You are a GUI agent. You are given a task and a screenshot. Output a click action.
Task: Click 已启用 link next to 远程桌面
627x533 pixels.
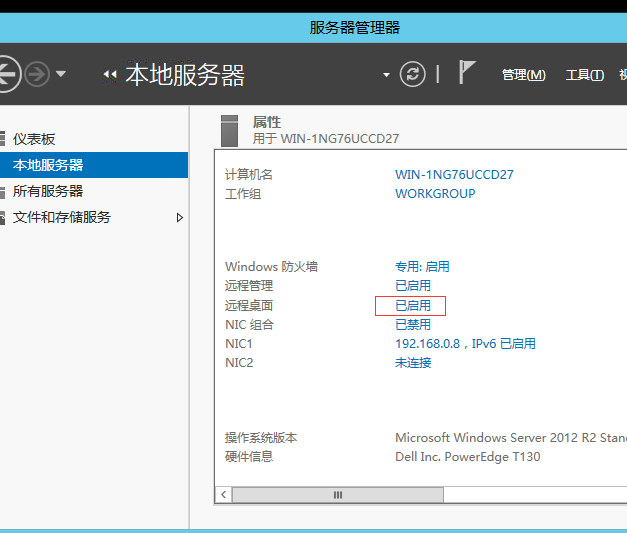tap(413, 305)
